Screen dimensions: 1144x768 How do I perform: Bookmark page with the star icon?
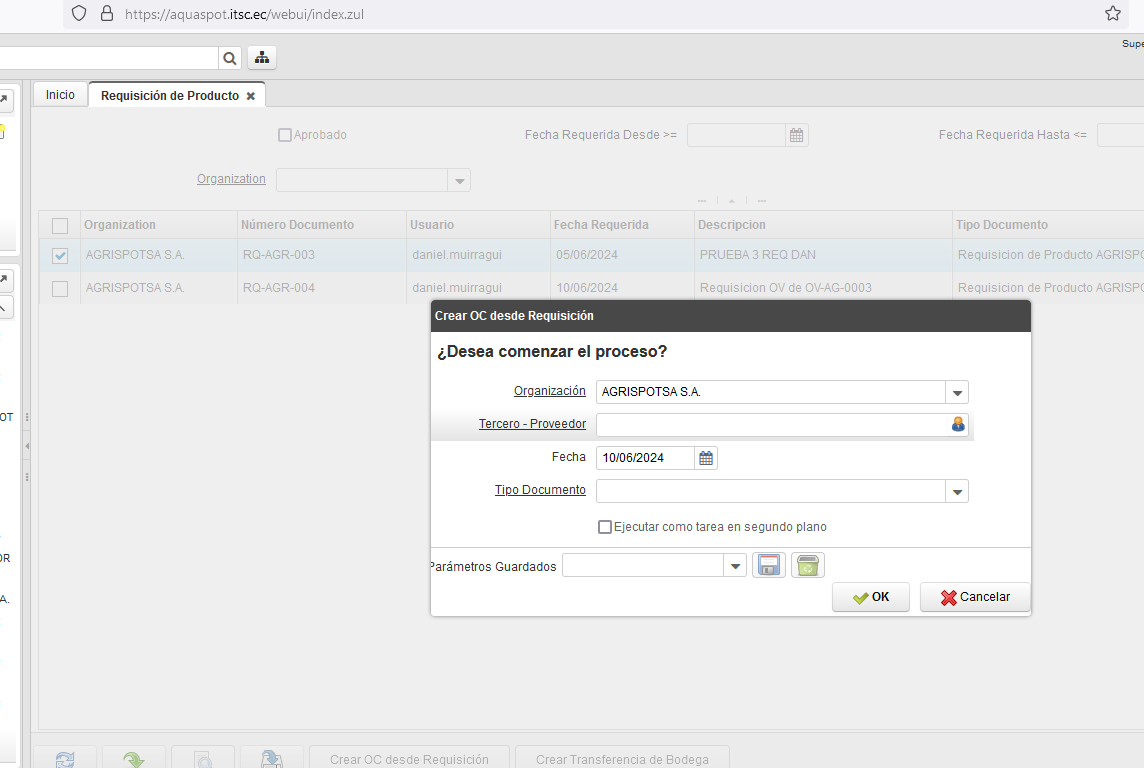[1112, 14]
